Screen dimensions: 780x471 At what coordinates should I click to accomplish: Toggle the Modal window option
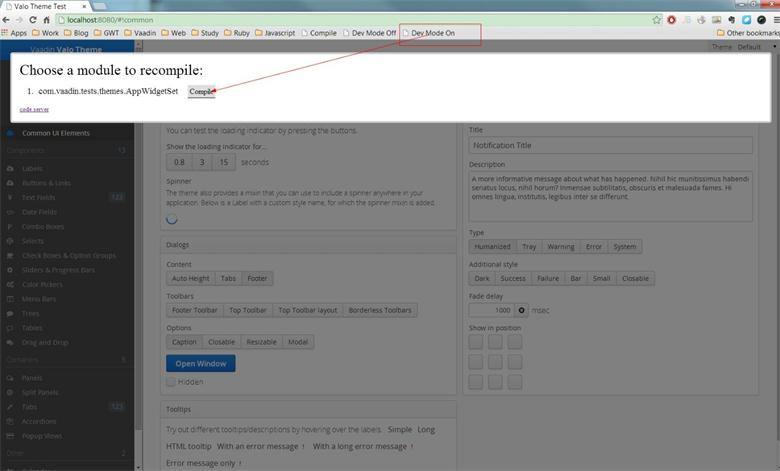pyautogui.click(x=297, y=341)
